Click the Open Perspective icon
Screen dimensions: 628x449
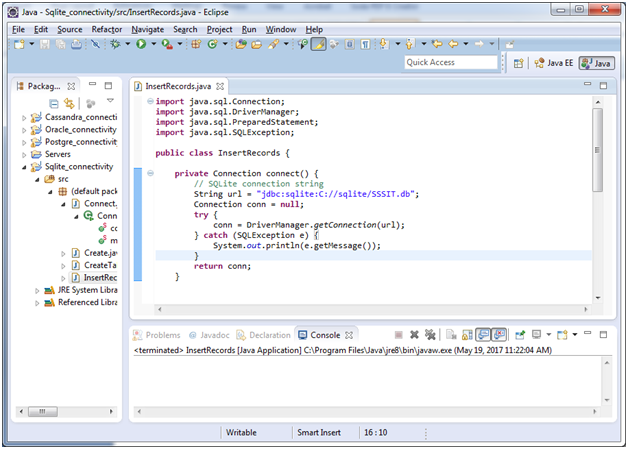coord(518,63)
